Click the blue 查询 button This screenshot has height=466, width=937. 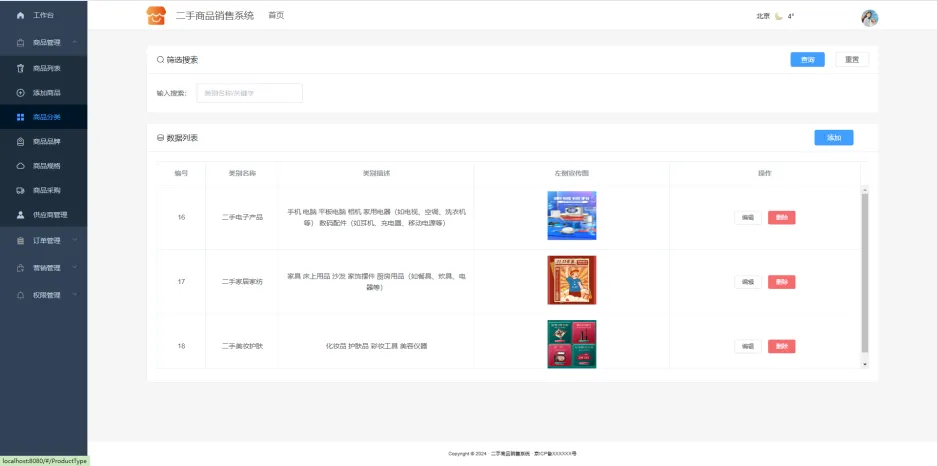[807, 60]
